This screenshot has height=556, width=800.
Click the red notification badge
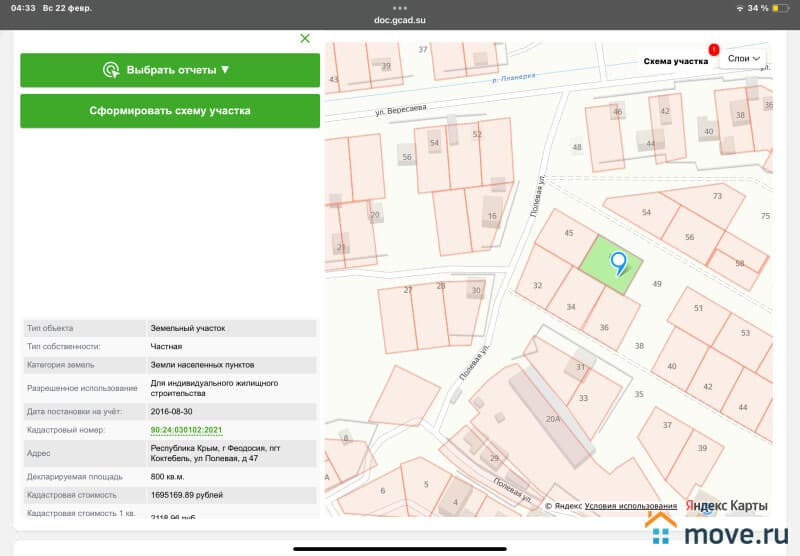(x=713, y=49)
